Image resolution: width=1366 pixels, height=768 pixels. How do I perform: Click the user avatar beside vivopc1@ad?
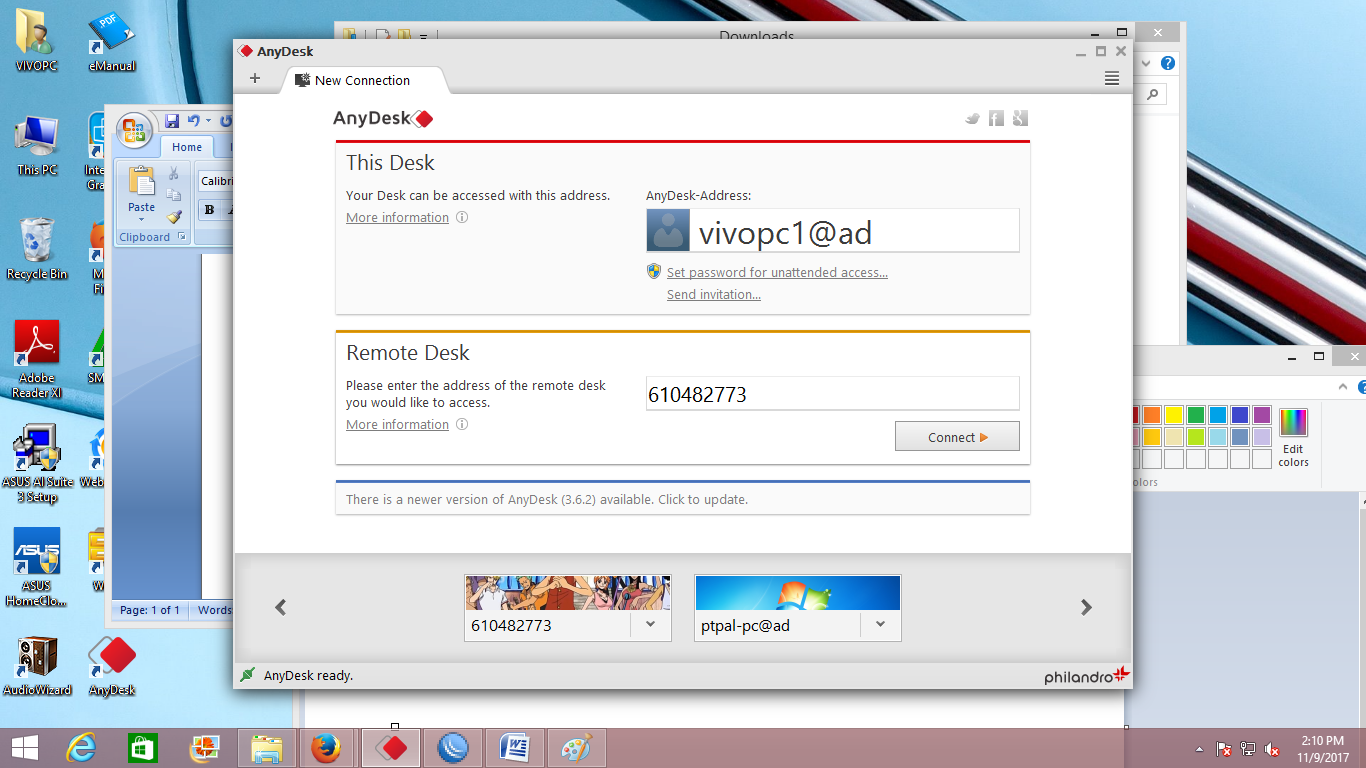668,230
